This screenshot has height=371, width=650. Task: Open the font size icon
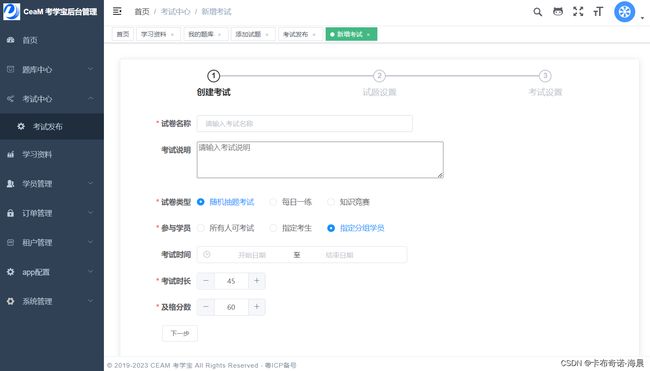[598, 12]
